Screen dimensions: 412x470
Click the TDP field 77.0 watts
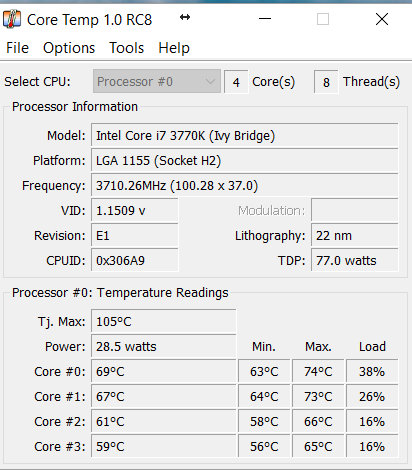[355, 261]
